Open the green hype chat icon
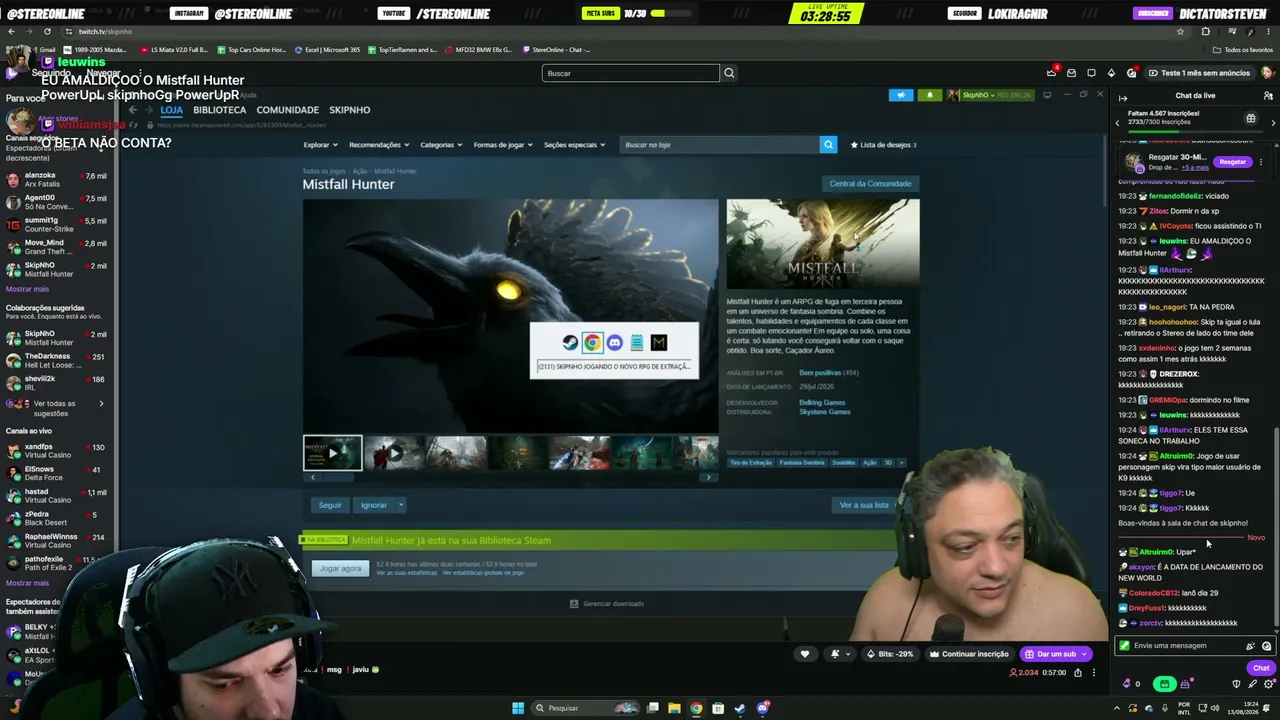Viewport: 1280px width, 720px height. coord(1164,684)
